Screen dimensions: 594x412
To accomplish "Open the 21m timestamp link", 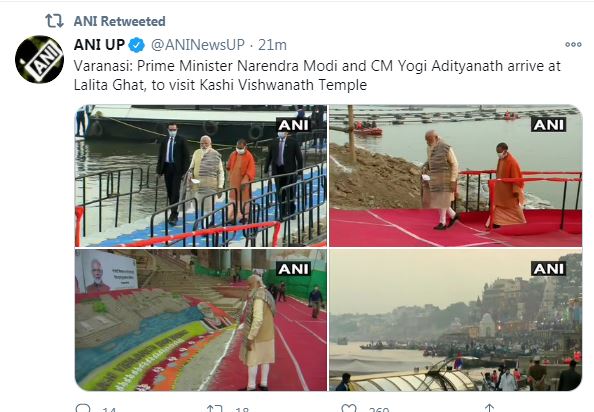I will [272, 45].
